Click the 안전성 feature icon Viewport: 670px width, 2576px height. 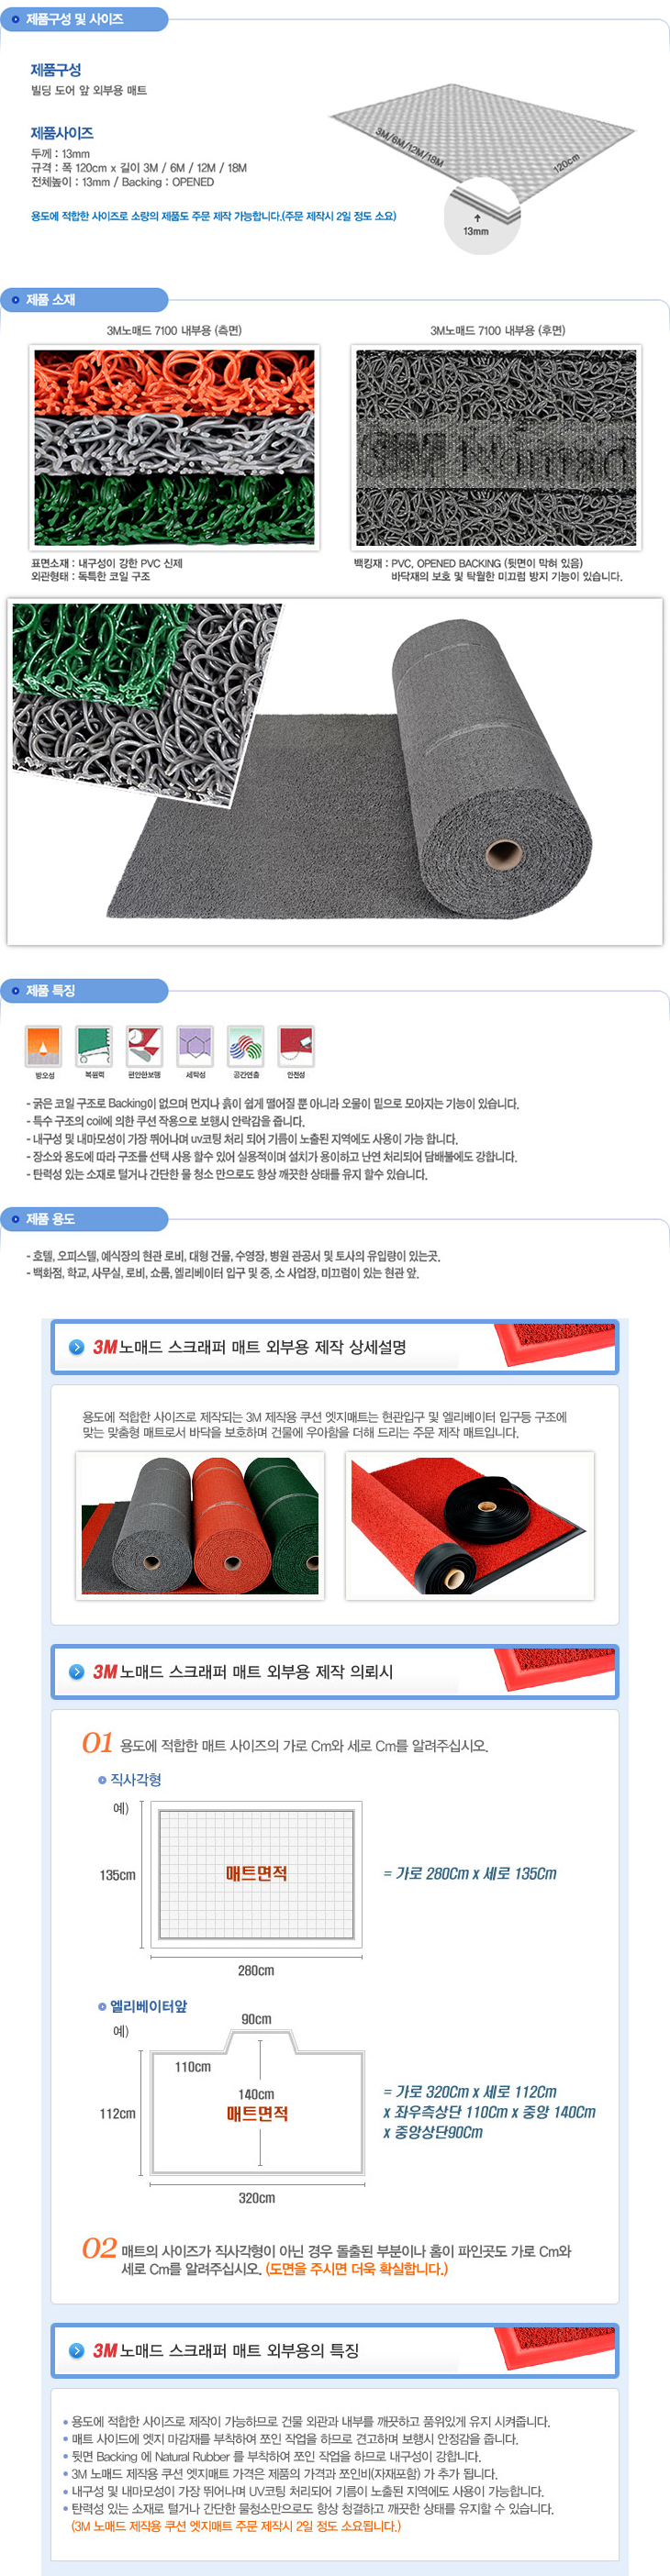296,1046
